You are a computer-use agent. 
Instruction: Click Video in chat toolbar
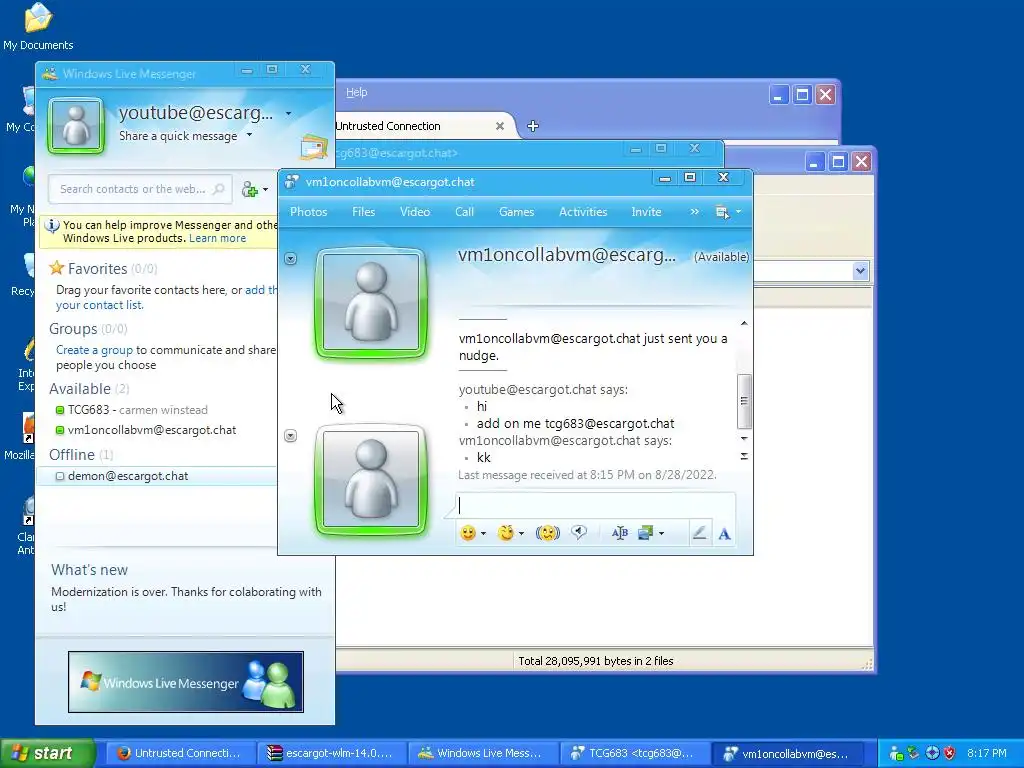[x=415, y=212]
